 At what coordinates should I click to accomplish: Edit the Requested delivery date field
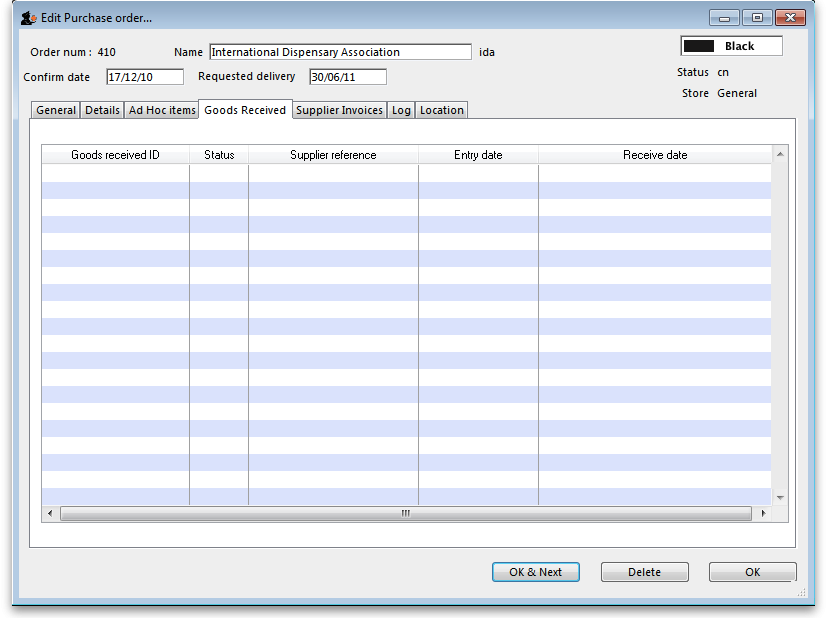[x=347, y=77]
